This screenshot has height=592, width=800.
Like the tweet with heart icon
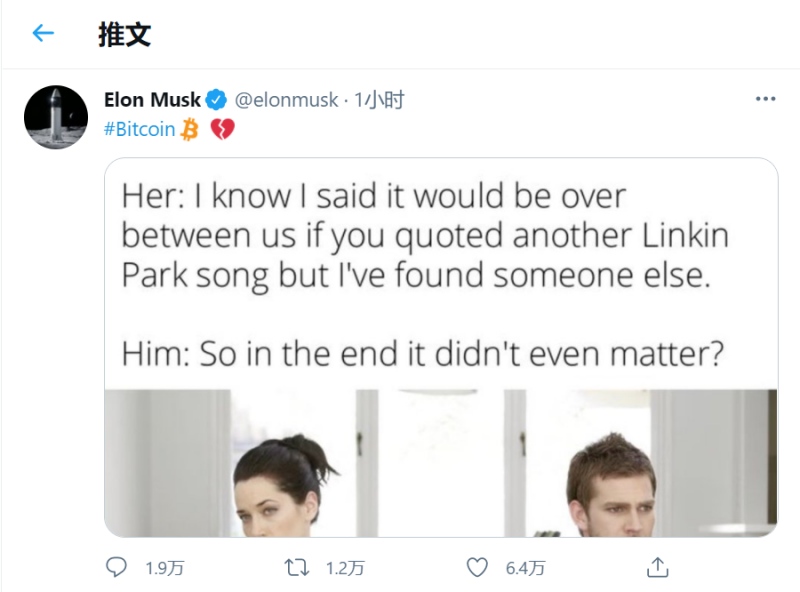point(477,567)
